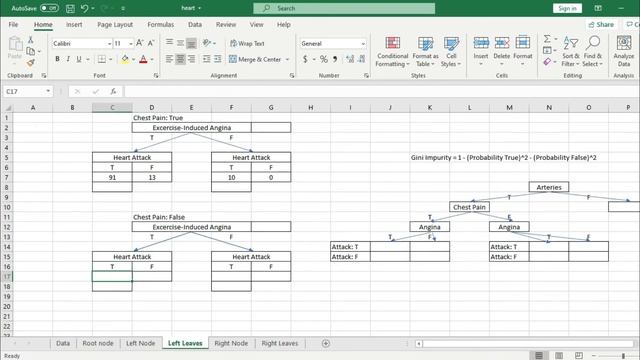
Task: Click the Format Painter brush icon
Action: (x=31, y=62)
